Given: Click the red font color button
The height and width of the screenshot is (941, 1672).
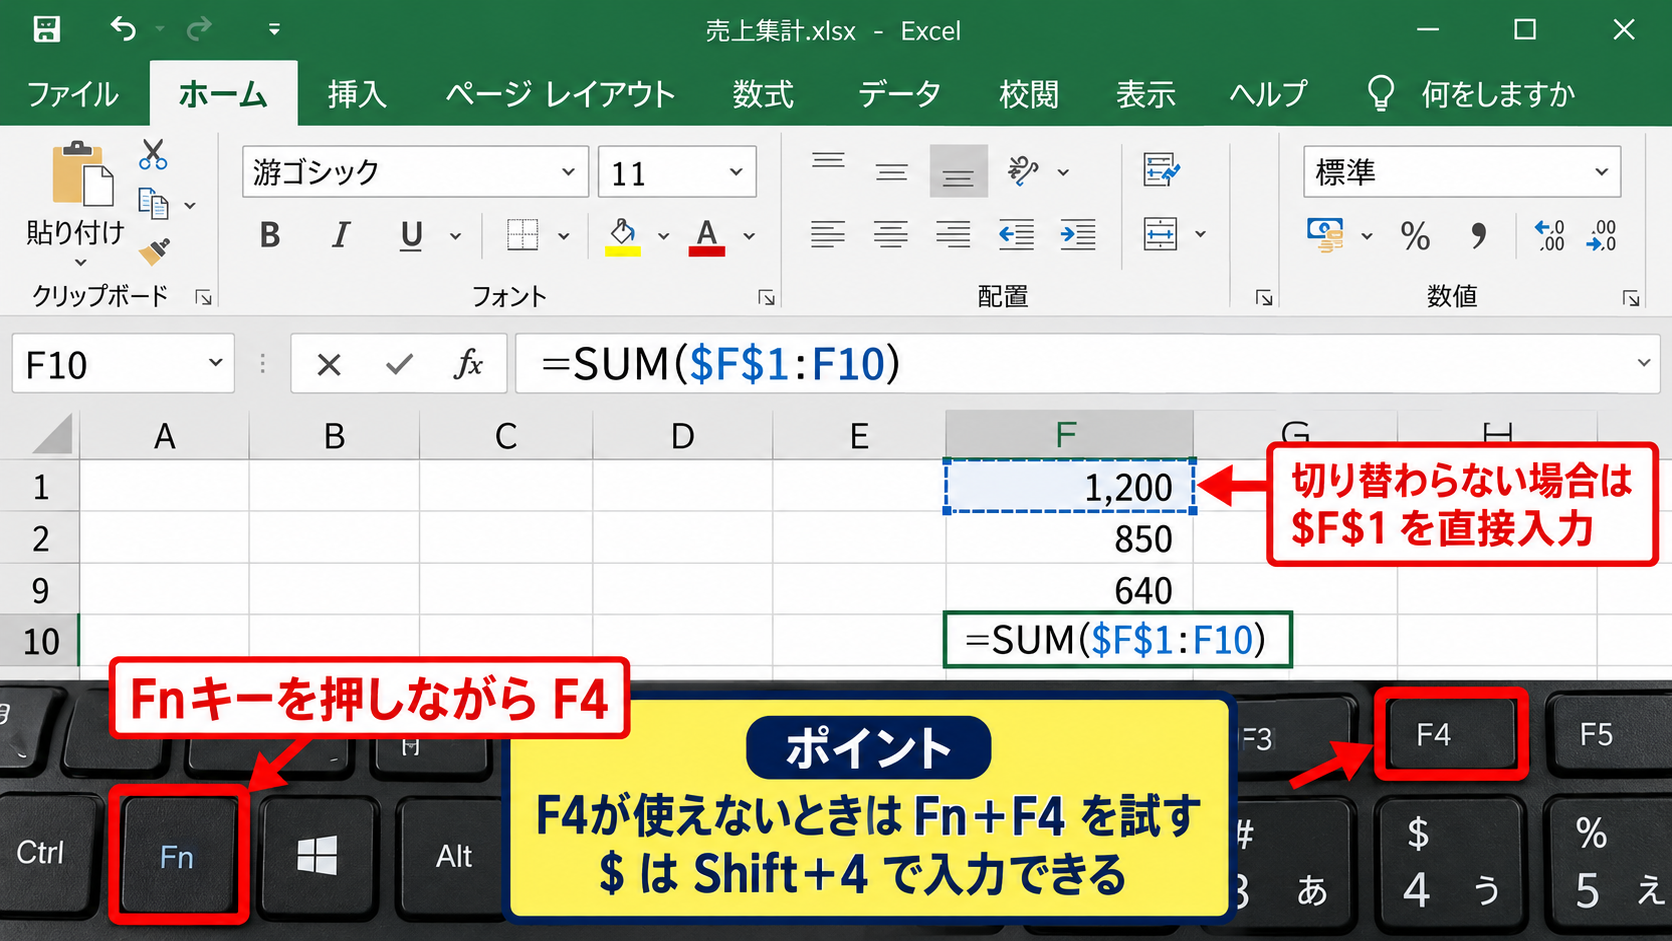Looking at the screenshot, I should 707,237.
